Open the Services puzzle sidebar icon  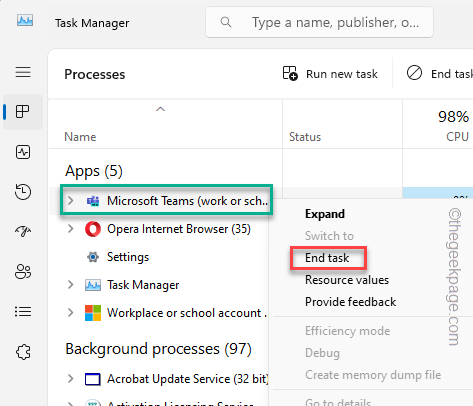point(23,352)
